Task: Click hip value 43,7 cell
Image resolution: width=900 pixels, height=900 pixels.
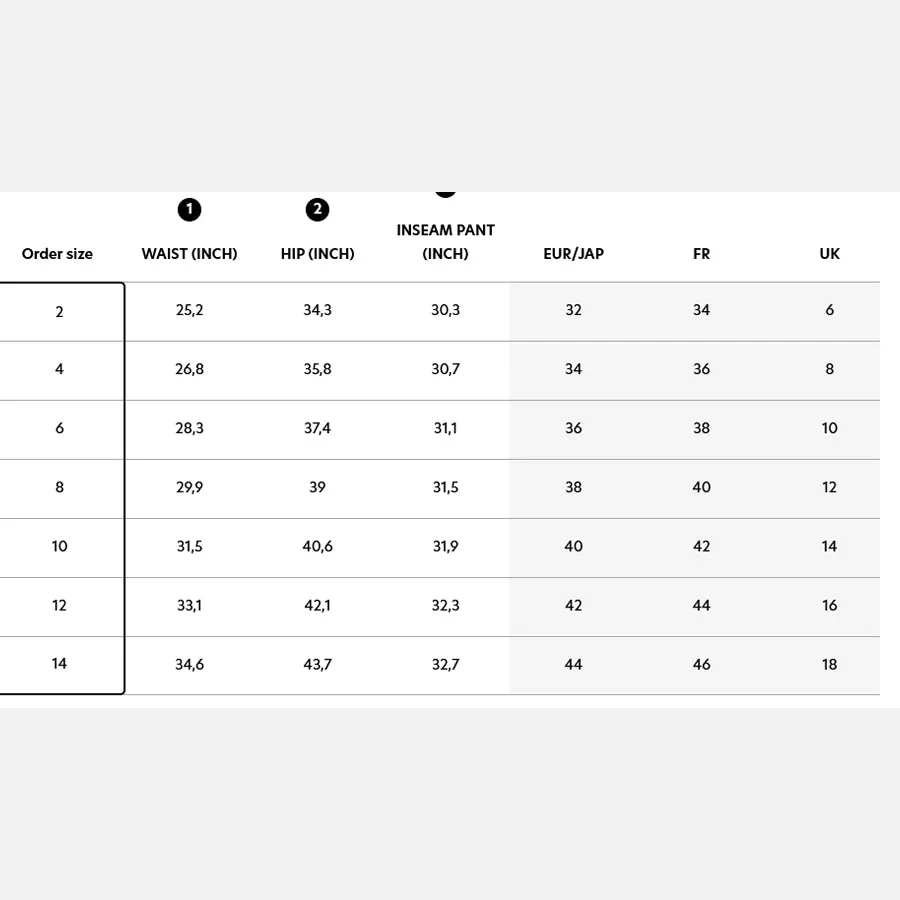Action: 317,665
